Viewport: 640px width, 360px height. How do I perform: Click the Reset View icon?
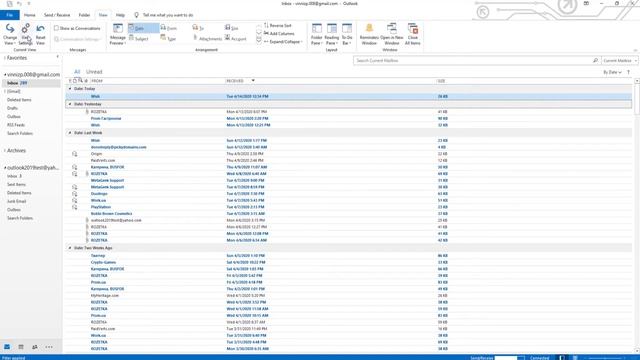(x=40, y=29)
